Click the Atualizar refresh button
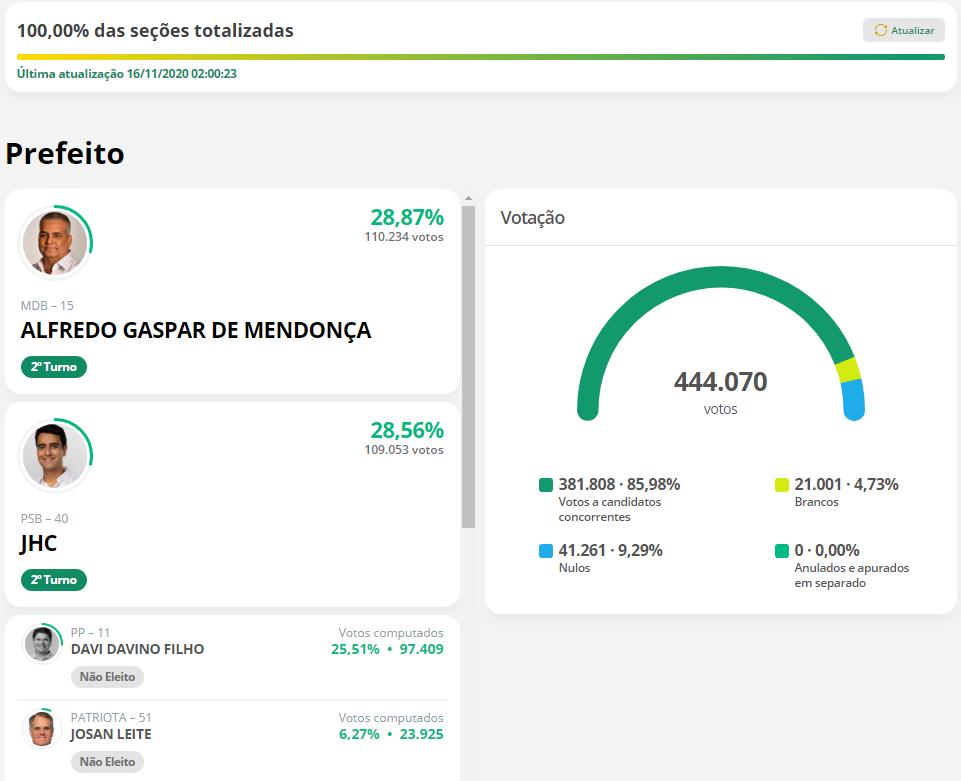Image resolution: width=961 pixels, height=781 pixels. click(x=903, y=30)
